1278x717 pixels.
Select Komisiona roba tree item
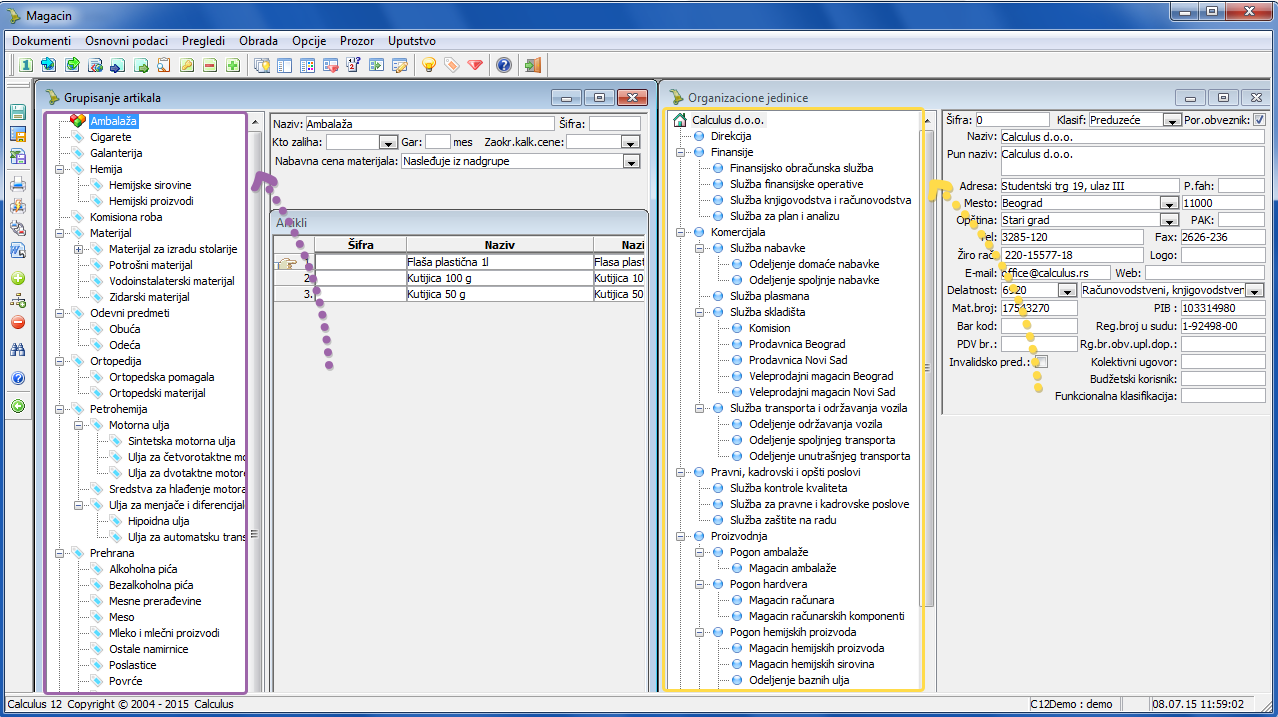(x=126, y=217)
